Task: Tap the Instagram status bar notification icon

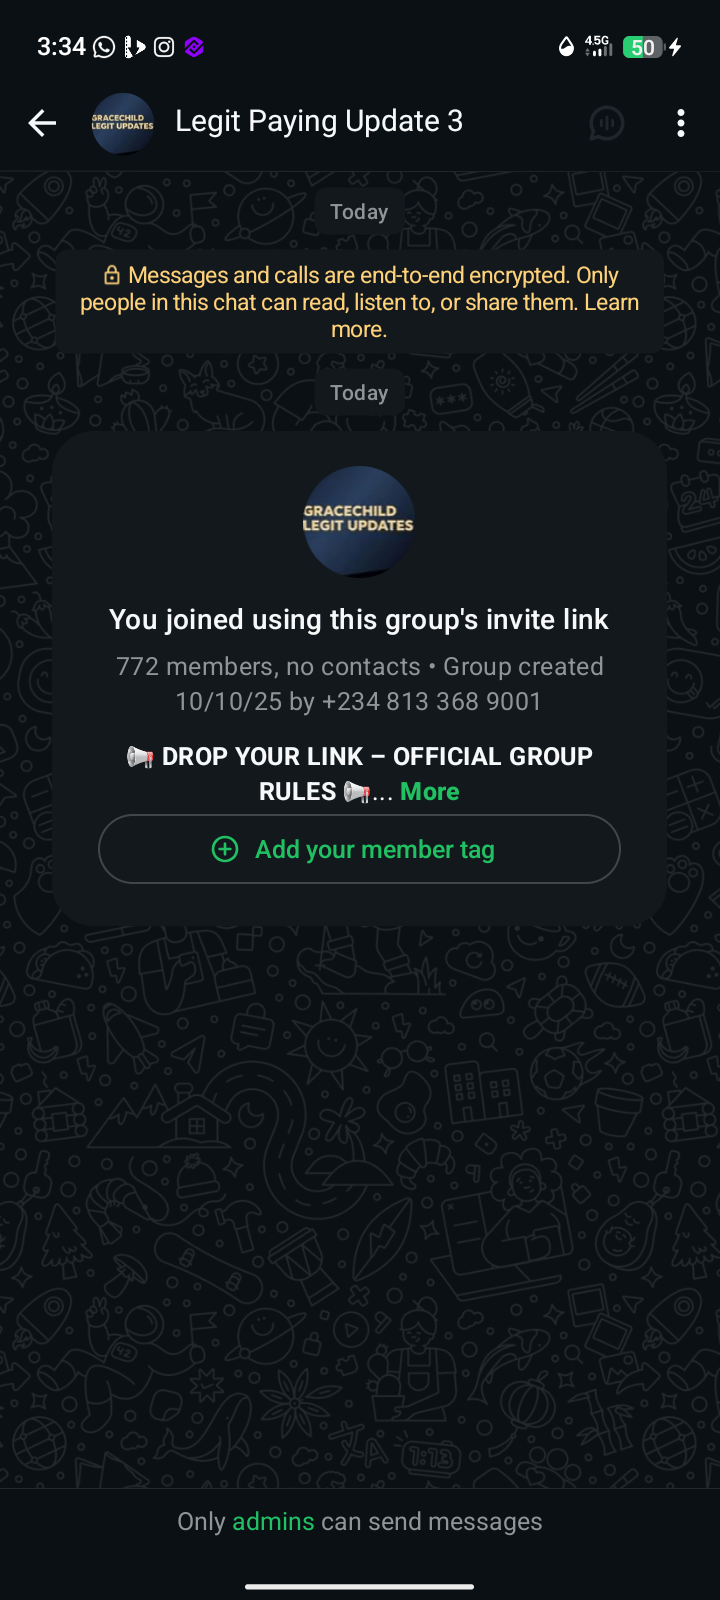Action: click(x=164, y=47)
